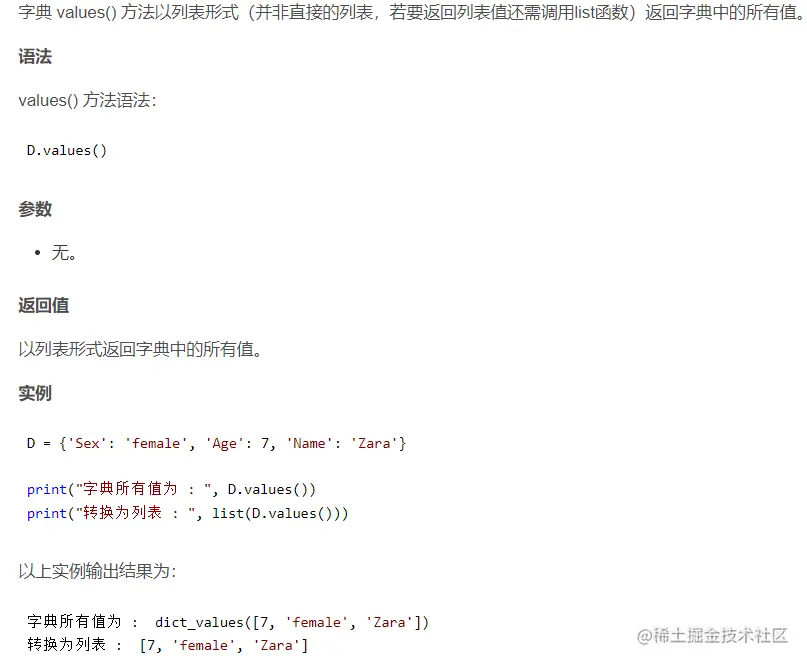Click the dictionary definition line starting with D =

pos(216,443)
